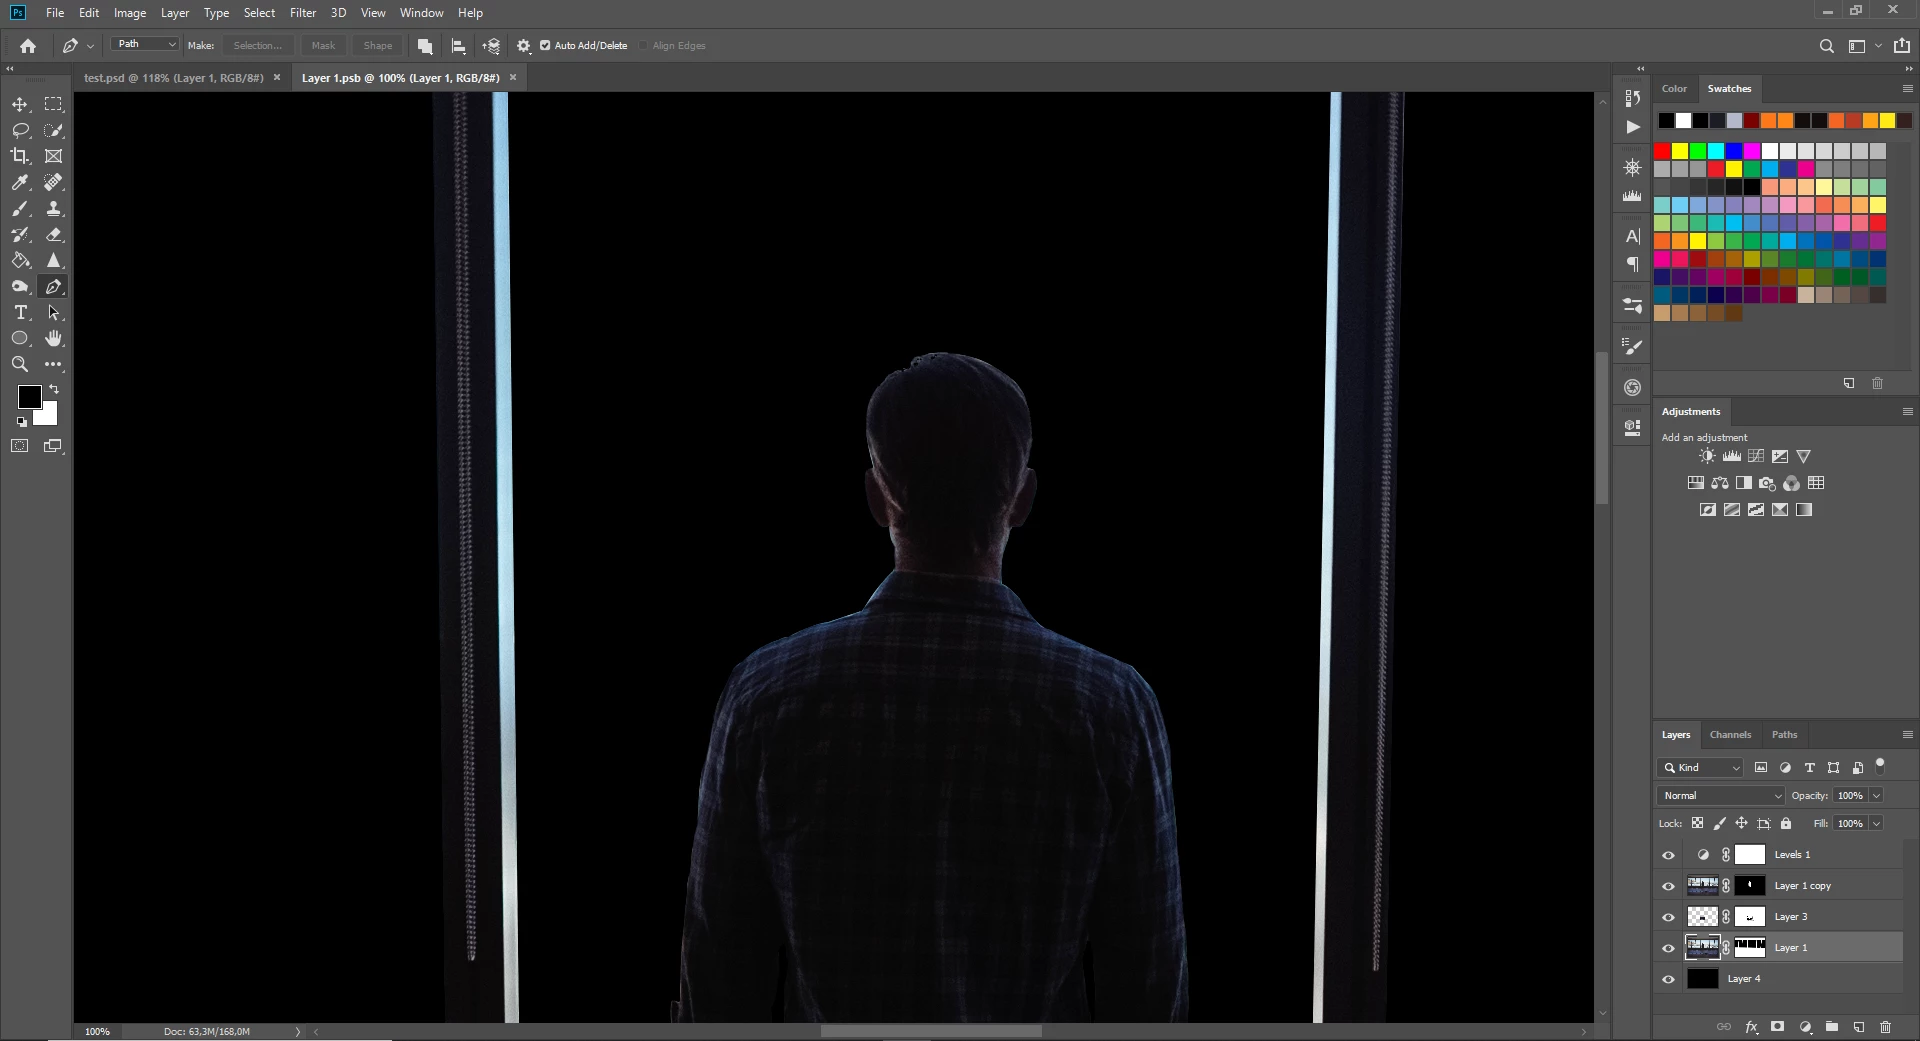1920x1041 pixels.
Task: Add Brightness/Contrast adjustment icon
Action: 1707,456
